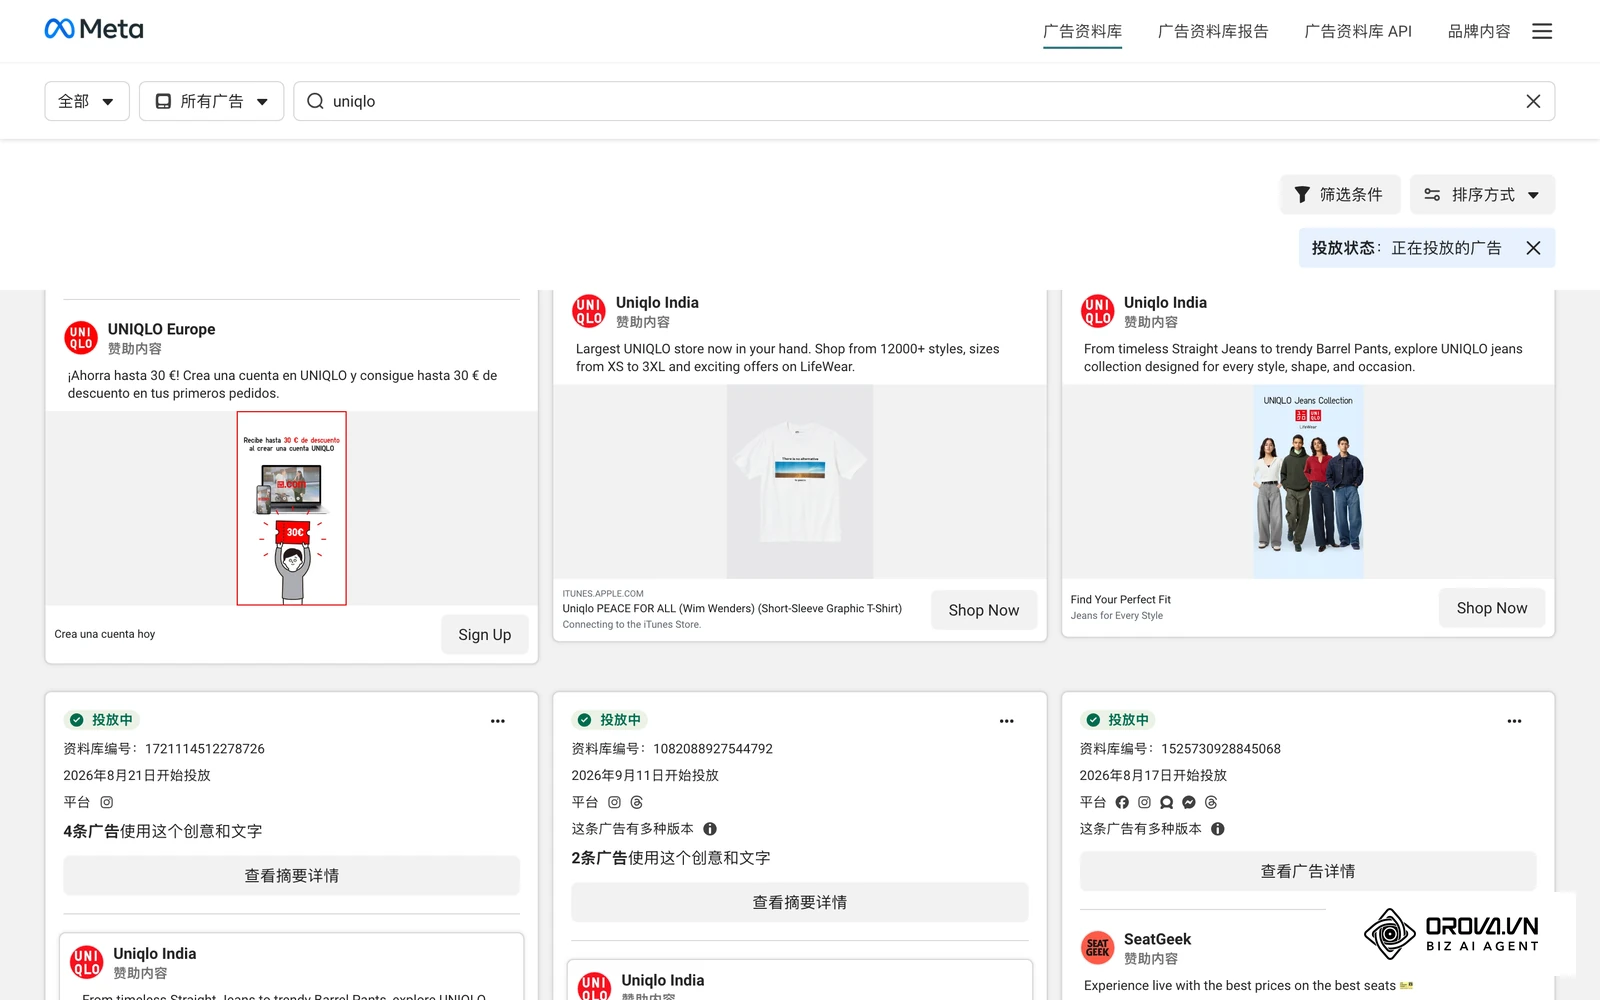Click Sign Up on UNIQLO Europe ad
The image size is (1600, 1000).
[x=485, y=635]
